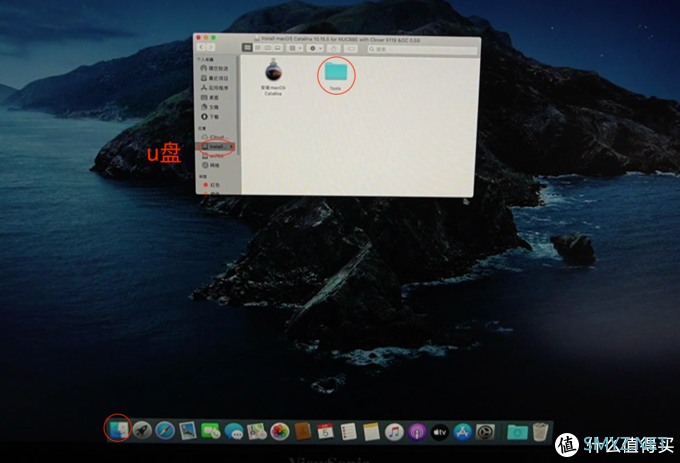Open Reminders from the Dock
The image size is (680, 463).
click(348, 432)
